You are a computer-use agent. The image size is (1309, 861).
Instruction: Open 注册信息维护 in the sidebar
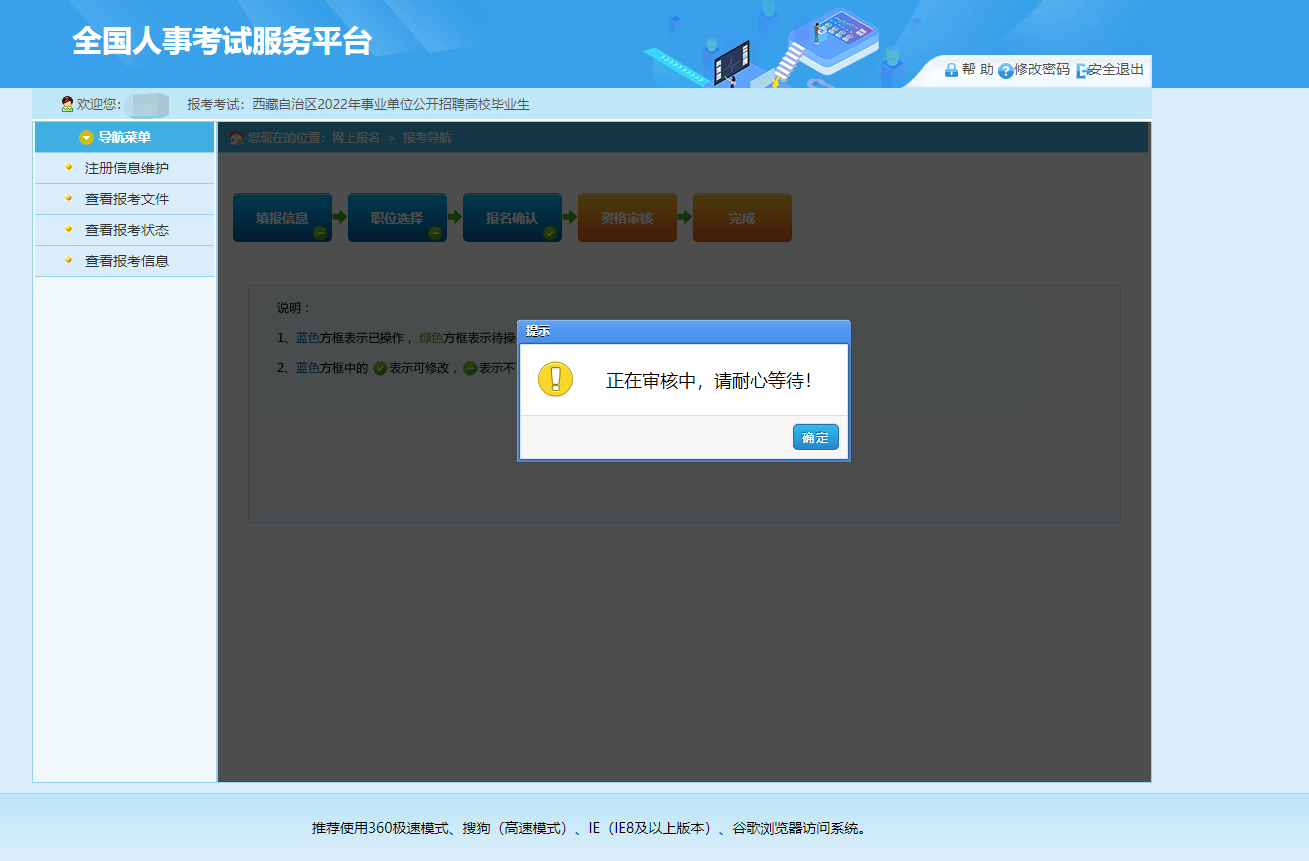click(126, 168)
